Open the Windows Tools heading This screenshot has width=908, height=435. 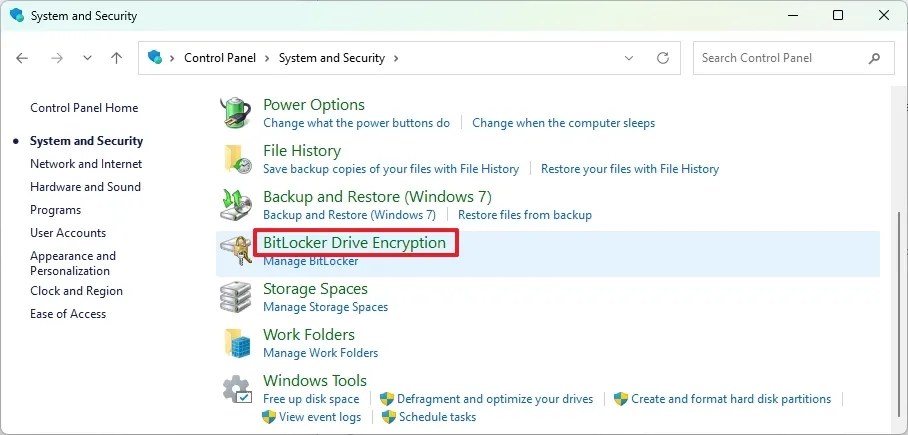pyautogui.click(x=315, y=381)
